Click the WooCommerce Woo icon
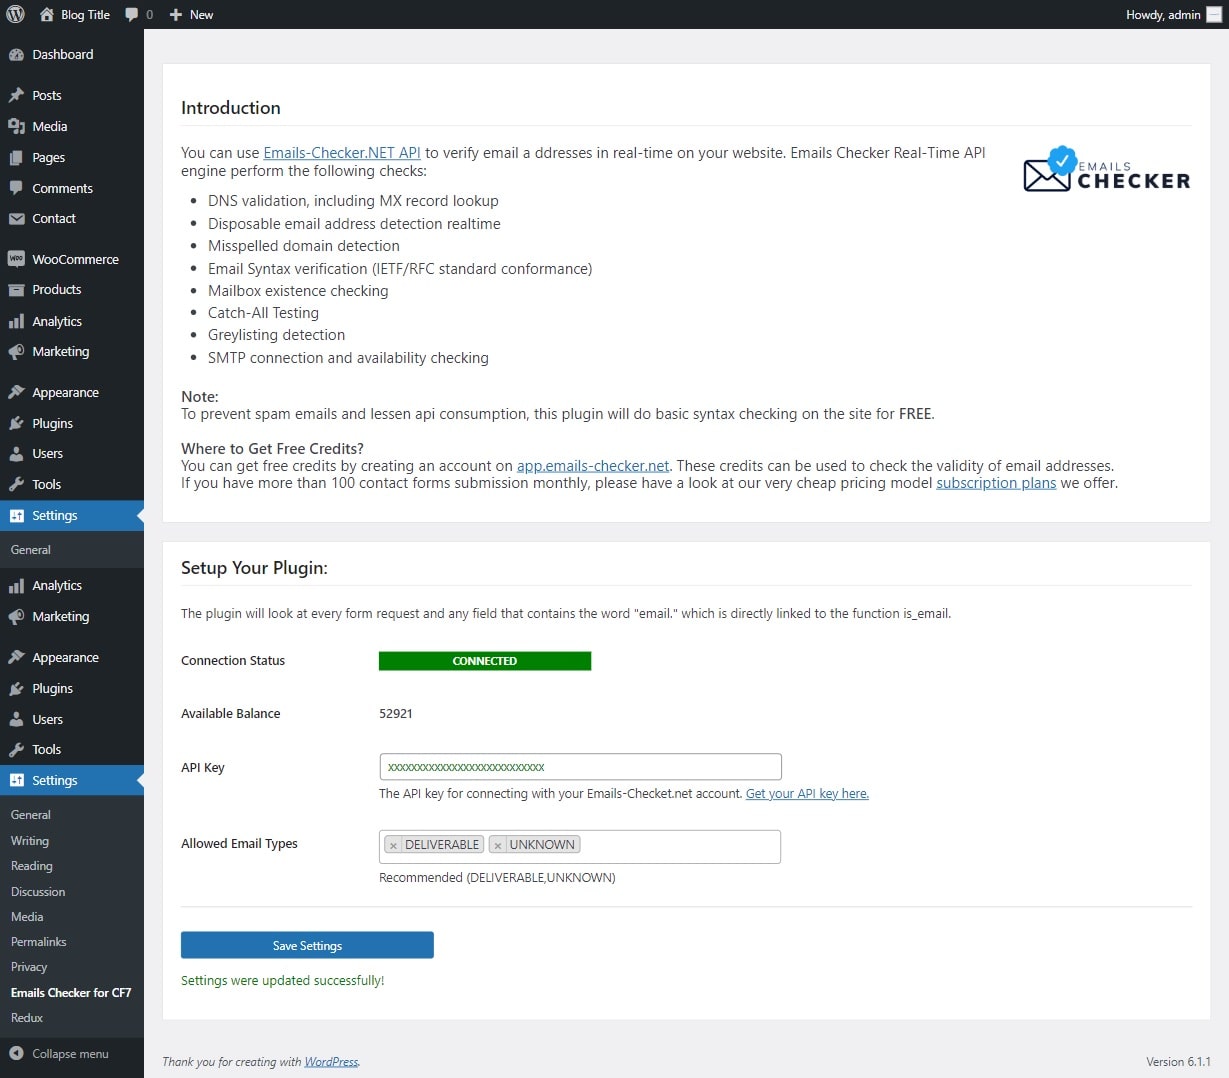This screenshot has height=1078, width=1229. click(16, 259)
